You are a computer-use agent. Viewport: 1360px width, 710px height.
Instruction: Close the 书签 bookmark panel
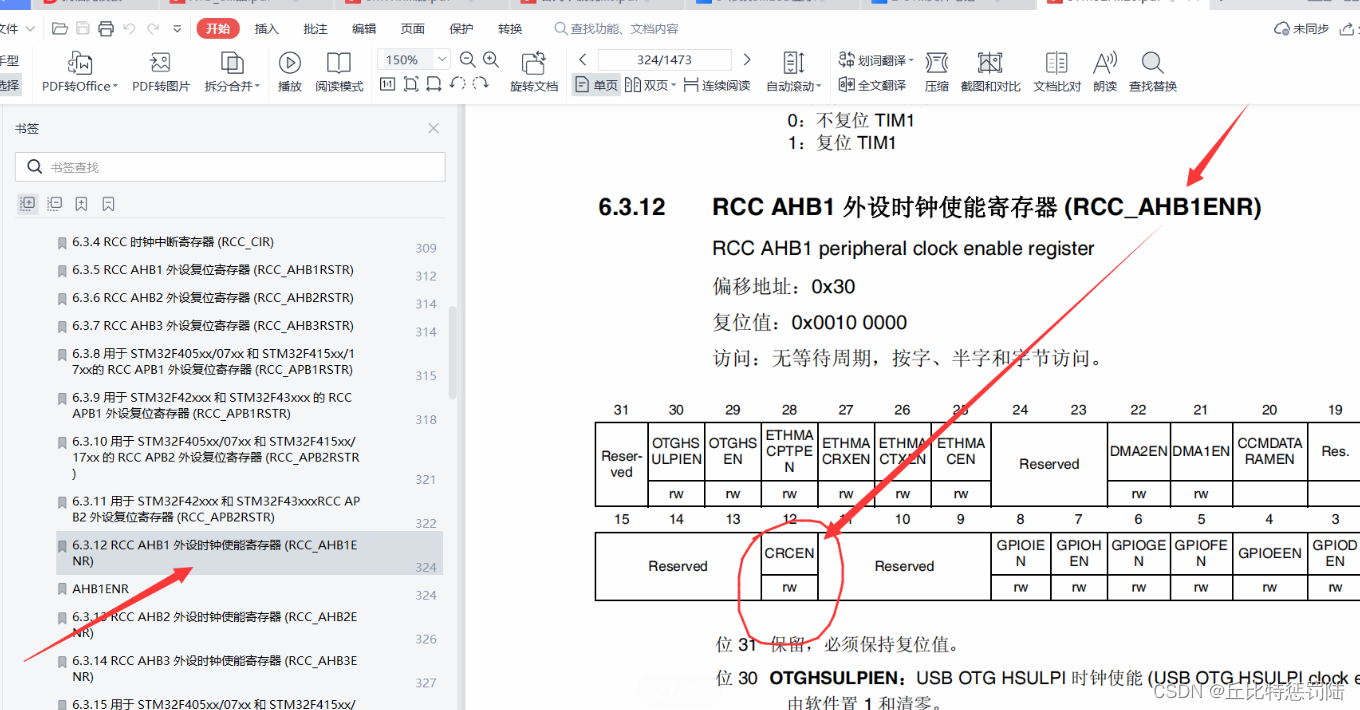(433, 128)
